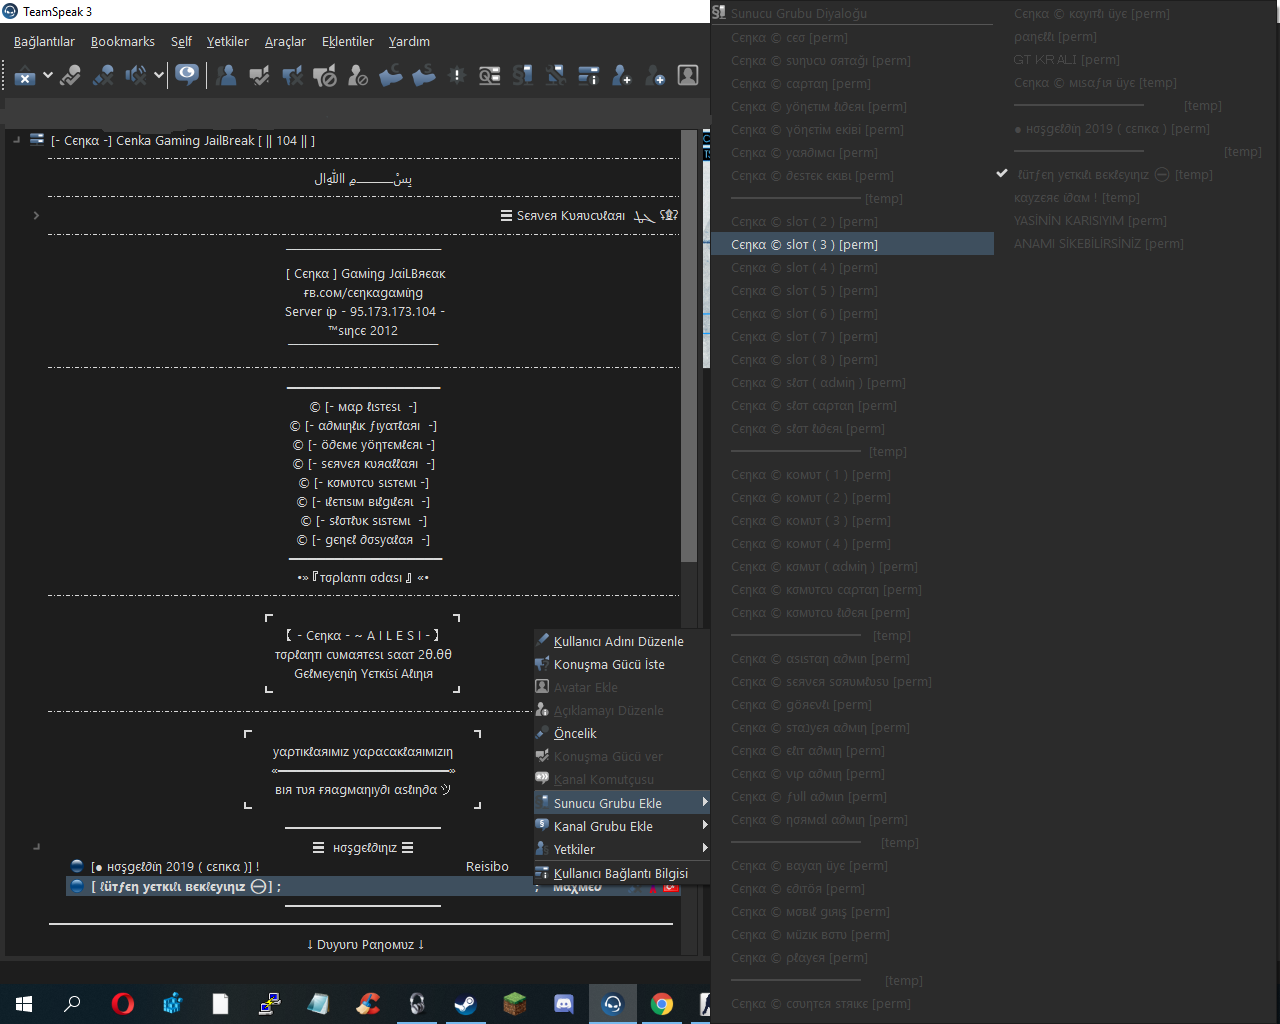The height and width of the screenshot is (1024, 1280).
Task: Open the Yardım menu
Action: pyautogui.click(x=409, y=41)
